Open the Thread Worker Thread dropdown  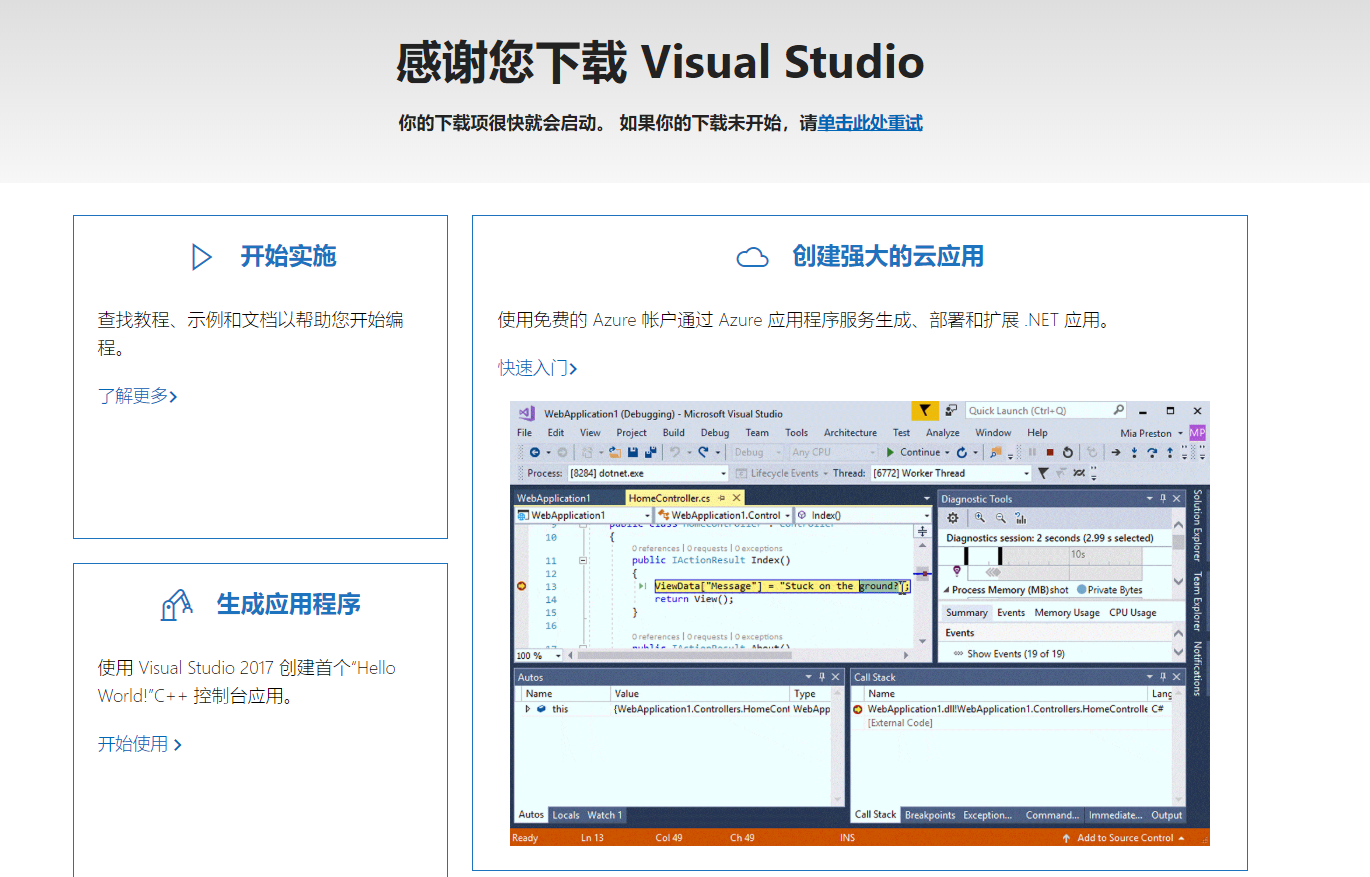click(1026, 473)
